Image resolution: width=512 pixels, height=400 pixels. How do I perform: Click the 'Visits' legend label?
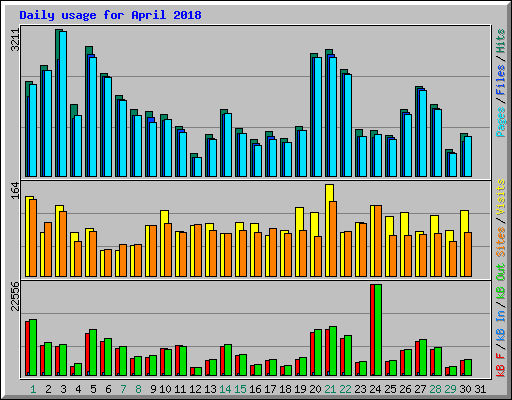(x=501, y=197)
